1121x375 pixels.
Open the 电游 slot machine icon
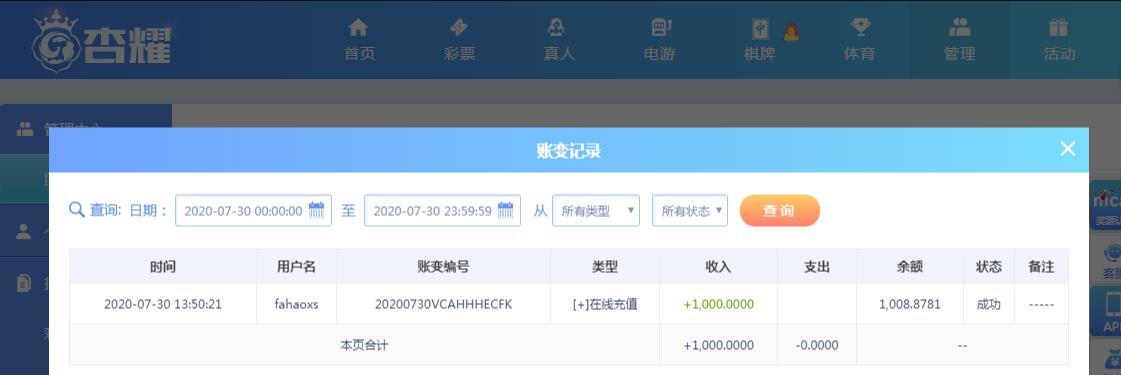(x=661, y=28)
